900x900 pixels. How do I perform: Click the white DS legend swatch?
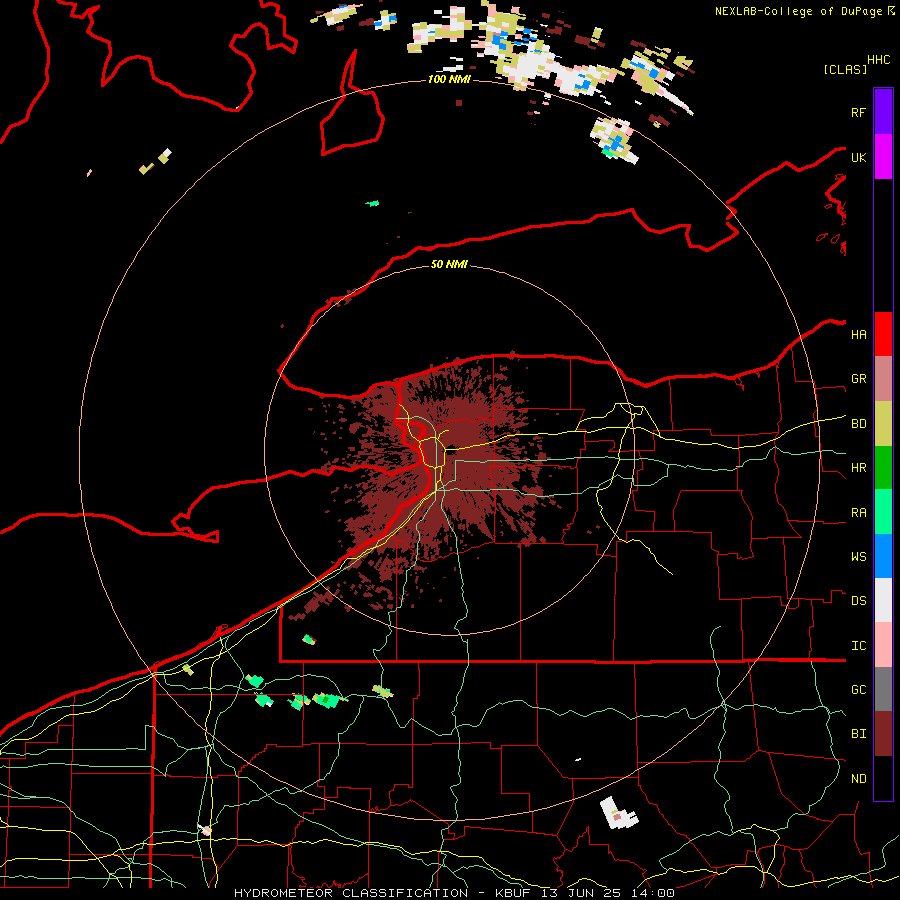[883, 600]
